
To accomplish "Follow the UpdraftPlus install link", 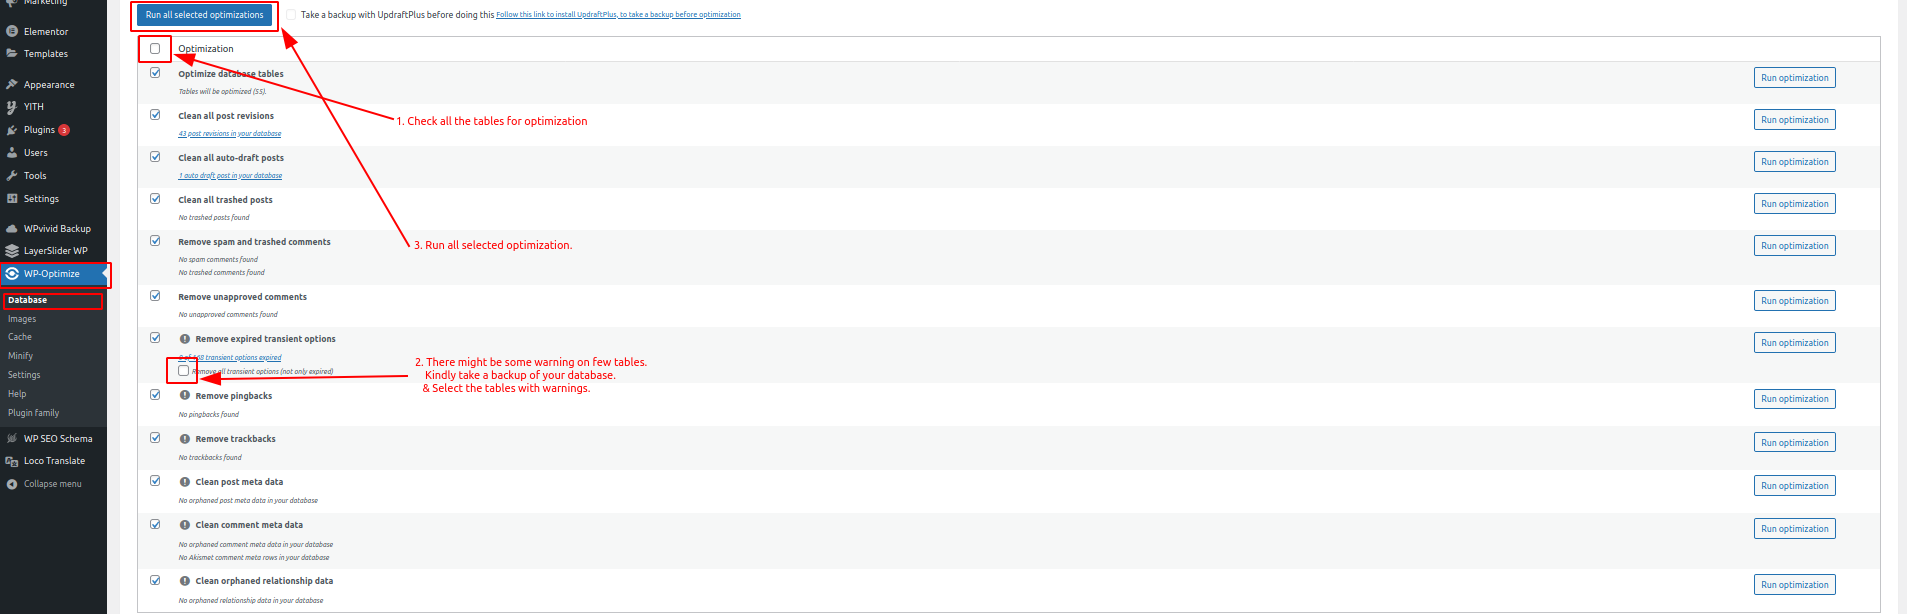I will [x=618, y=15].
